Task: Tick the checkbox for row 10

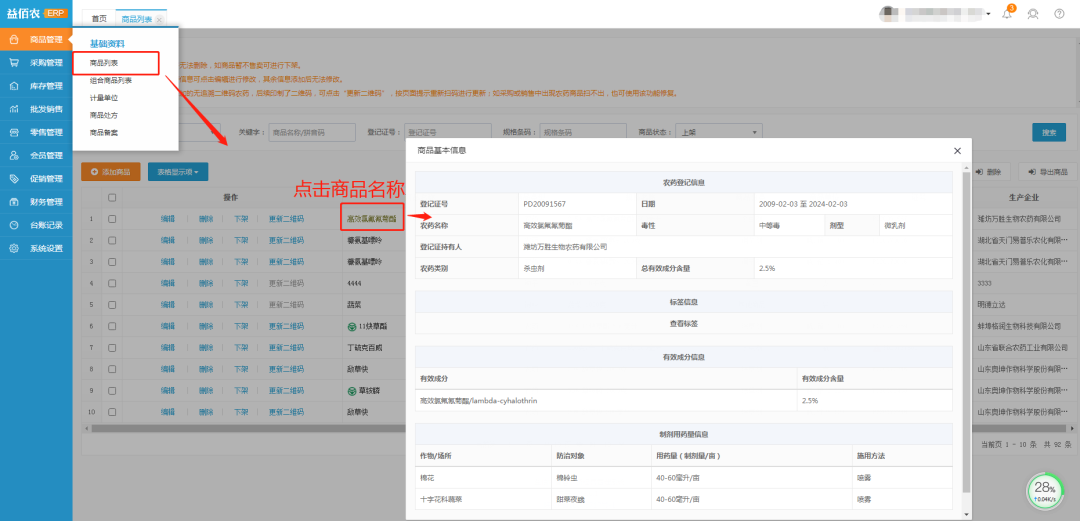Action: (x=112, y=412)
